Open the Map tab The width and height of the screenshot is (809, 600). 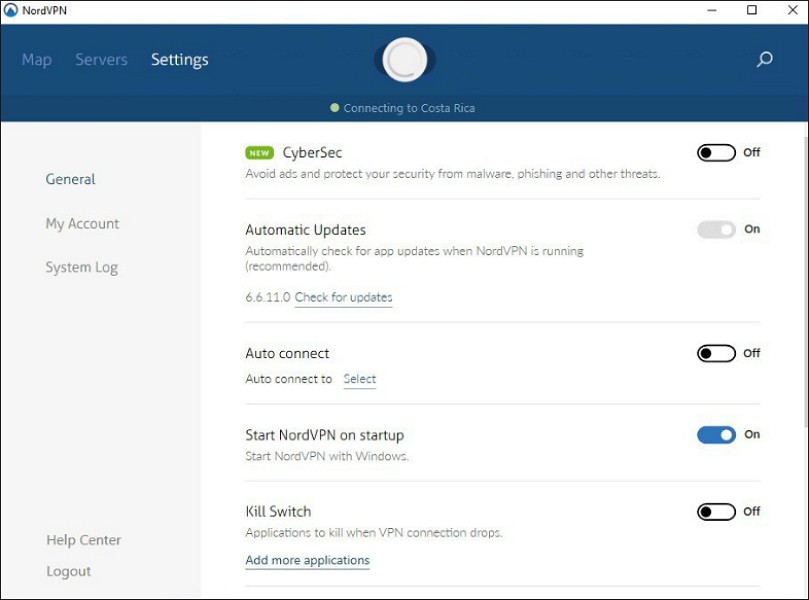37,60
